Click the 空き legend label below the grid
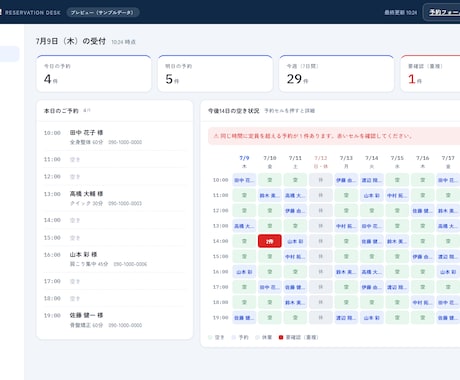 pos(219,337)
